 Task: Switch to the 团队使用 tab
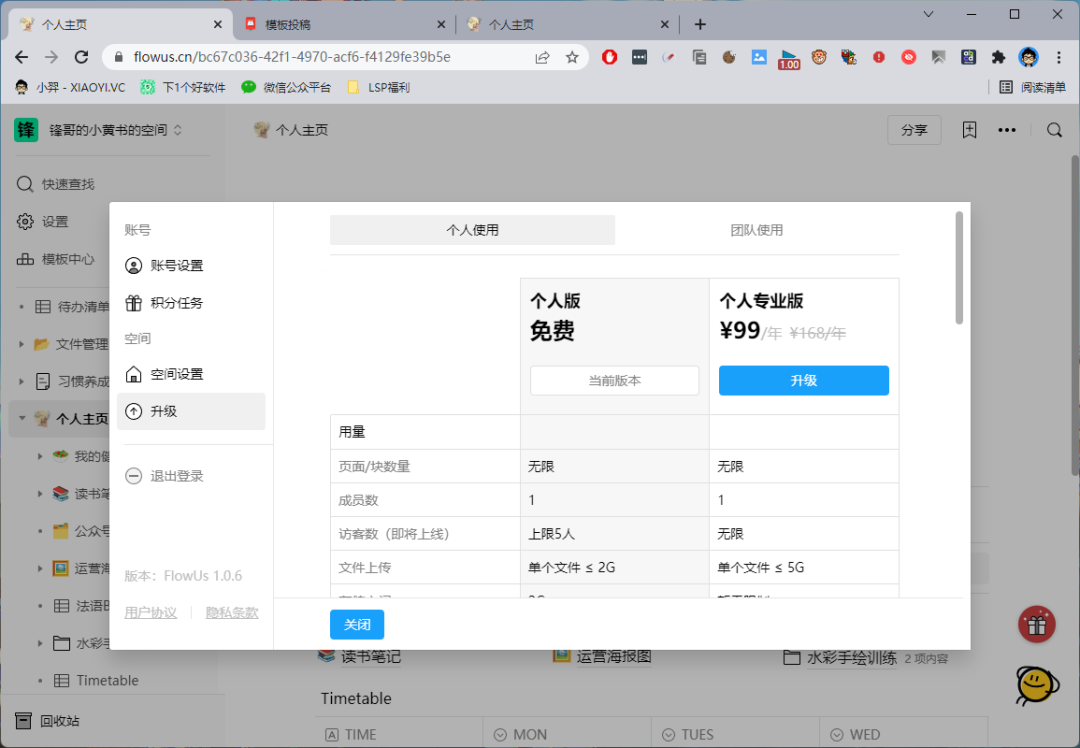click(756, 230)
